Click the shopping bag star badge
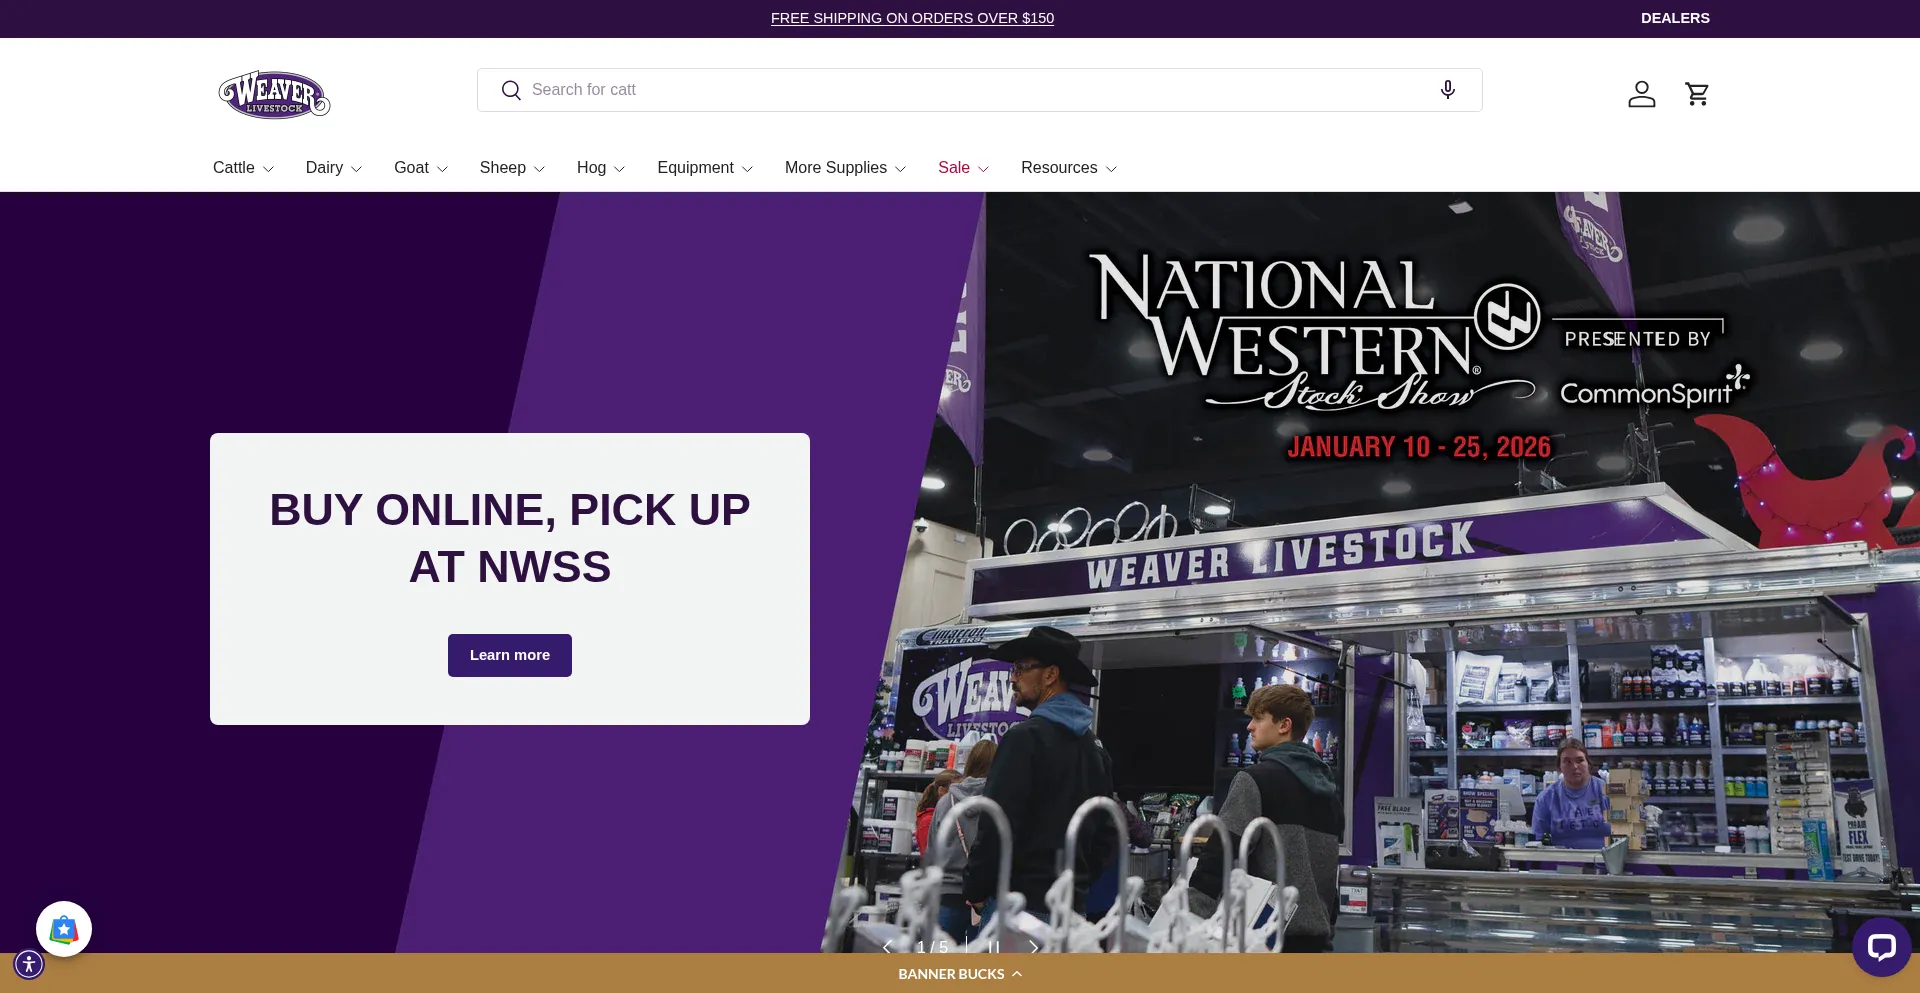The height and width of the screenshot is (993, 1920). tap(64, 929)
